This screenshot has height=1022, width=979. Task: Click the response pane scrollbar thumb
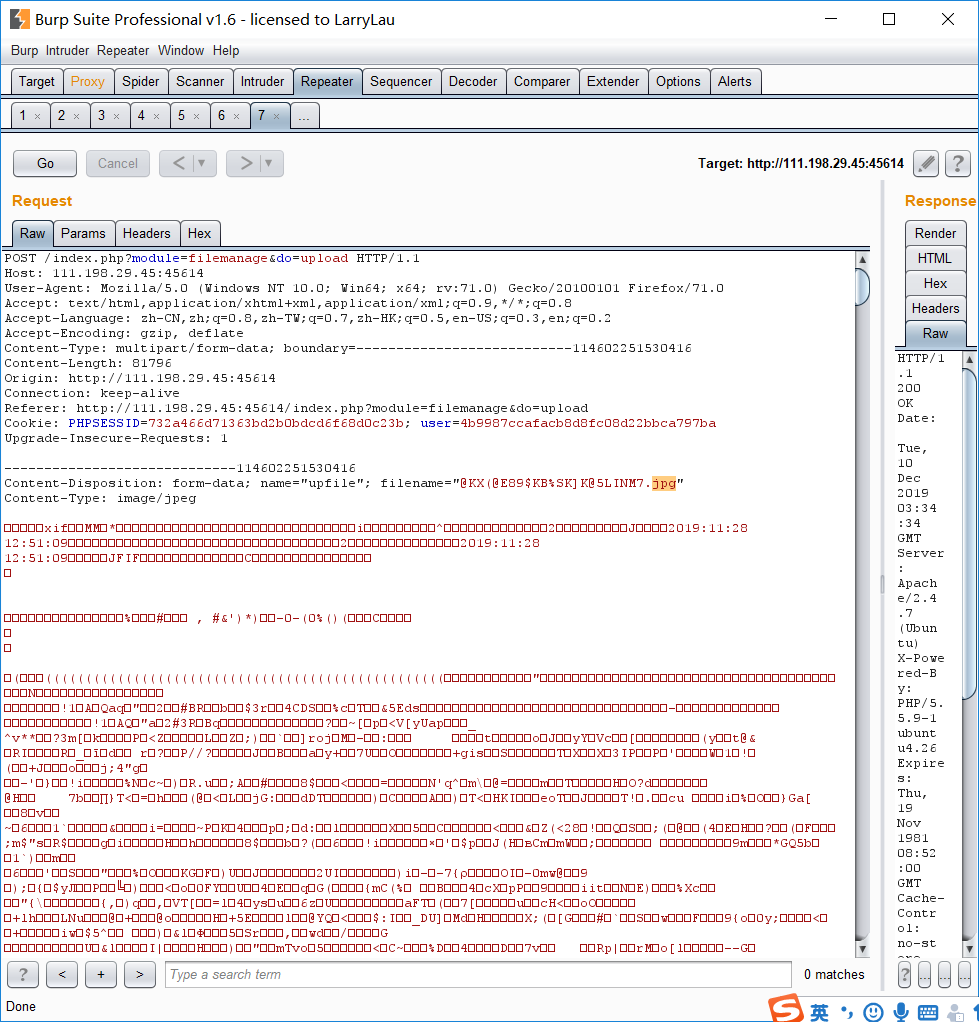pyautogui.click(x=970, y=534)
